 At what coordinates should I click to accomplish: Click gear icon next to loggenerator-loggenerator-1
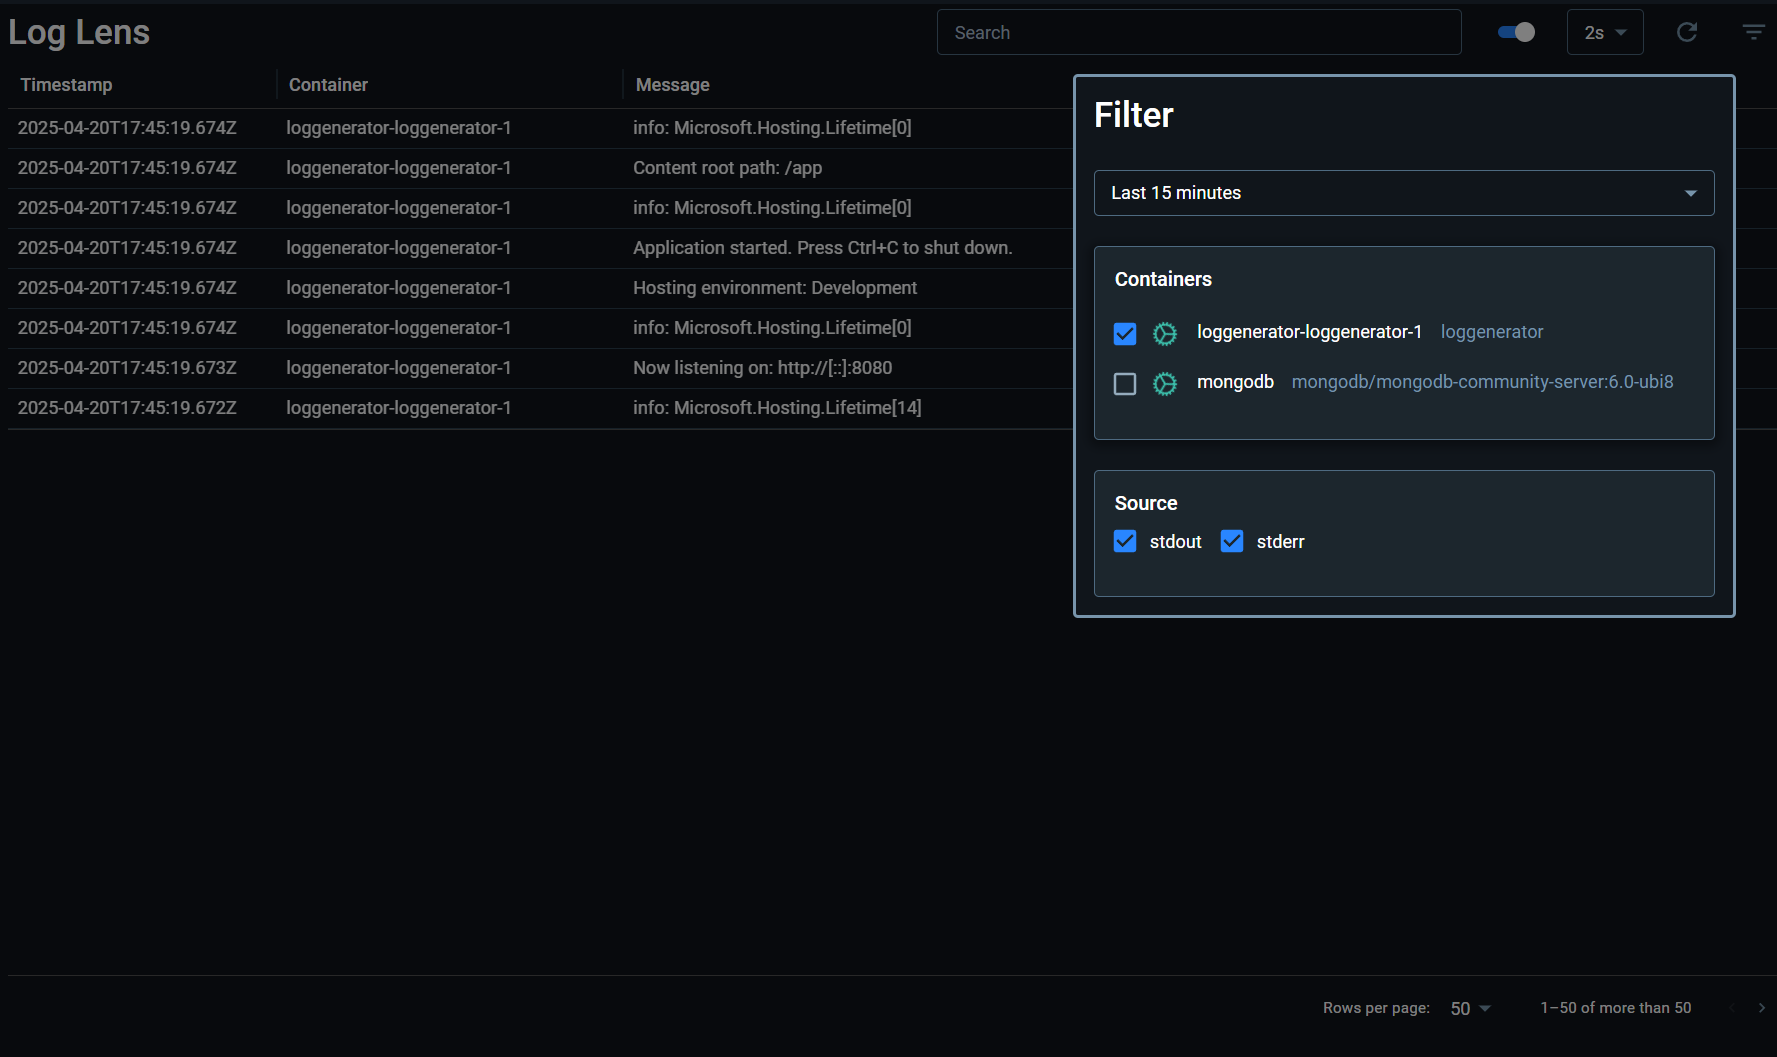(x=1165, y=333)
